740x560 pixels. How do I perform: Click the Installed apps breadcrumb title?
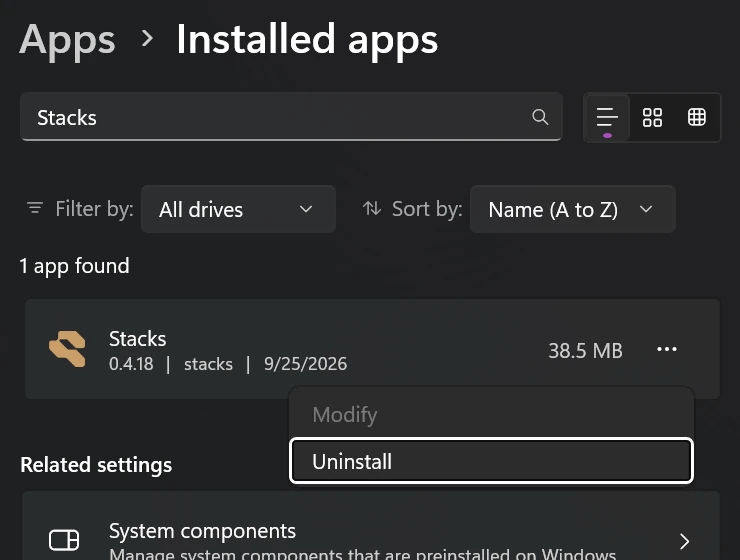pyautogui.click(x=307, y=40)
